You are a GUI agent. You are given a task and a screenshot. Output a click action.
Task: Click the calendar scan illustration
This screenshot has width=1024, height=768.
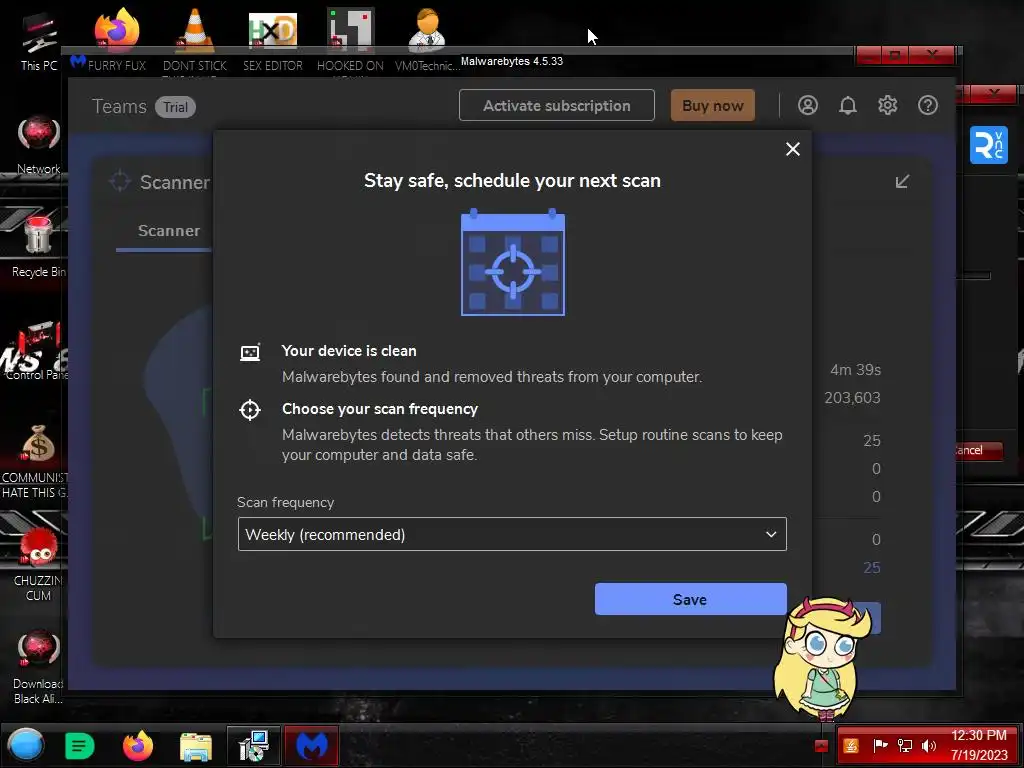pos(513,263)
